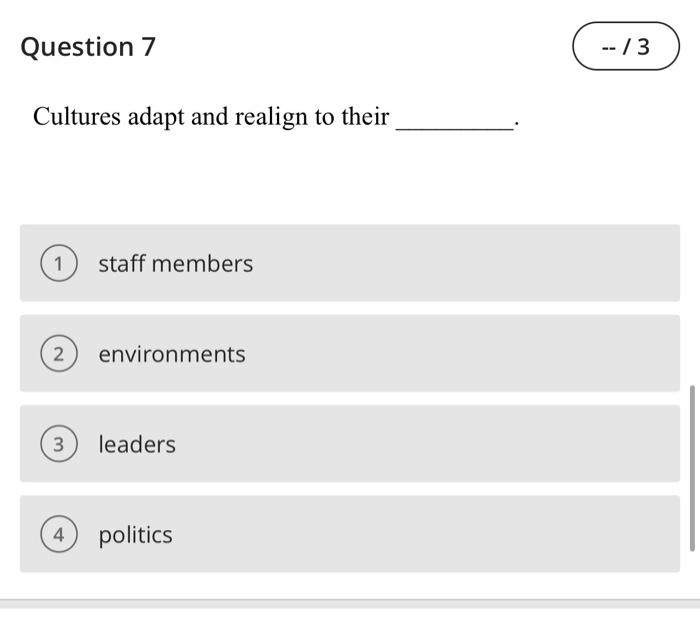Screen dimensions: 700x631
Task: Click the "leaders" answer label
Action: [x=137, y=445]
